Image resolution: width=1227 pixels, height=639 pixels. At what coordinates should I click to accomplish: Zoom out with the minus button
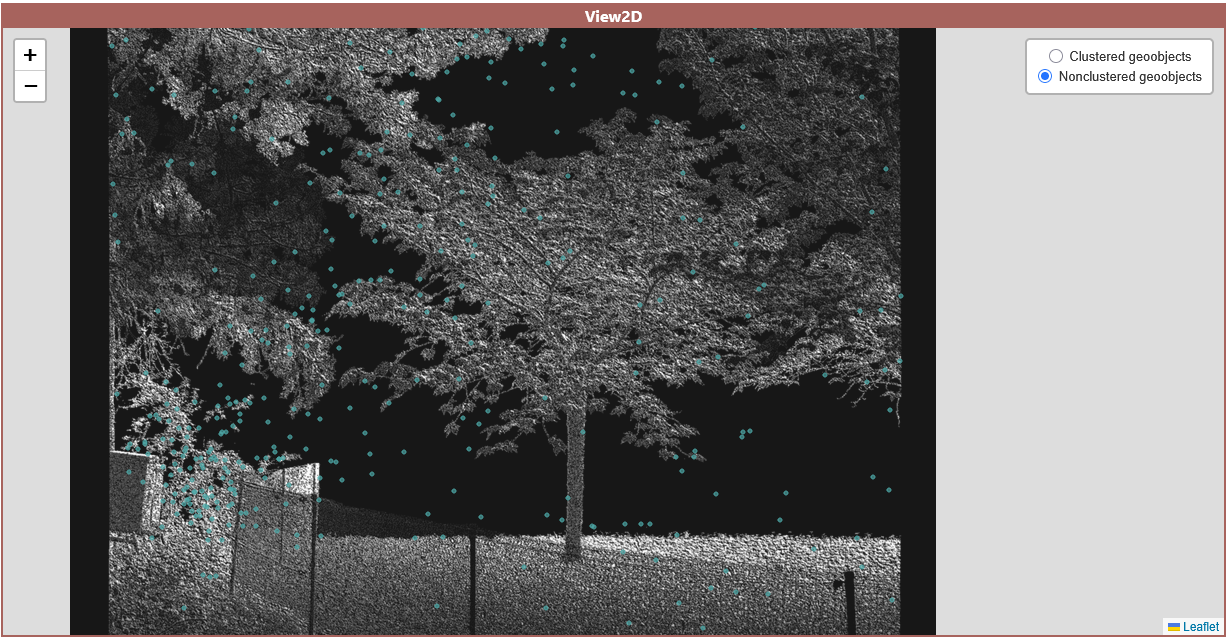30,86
